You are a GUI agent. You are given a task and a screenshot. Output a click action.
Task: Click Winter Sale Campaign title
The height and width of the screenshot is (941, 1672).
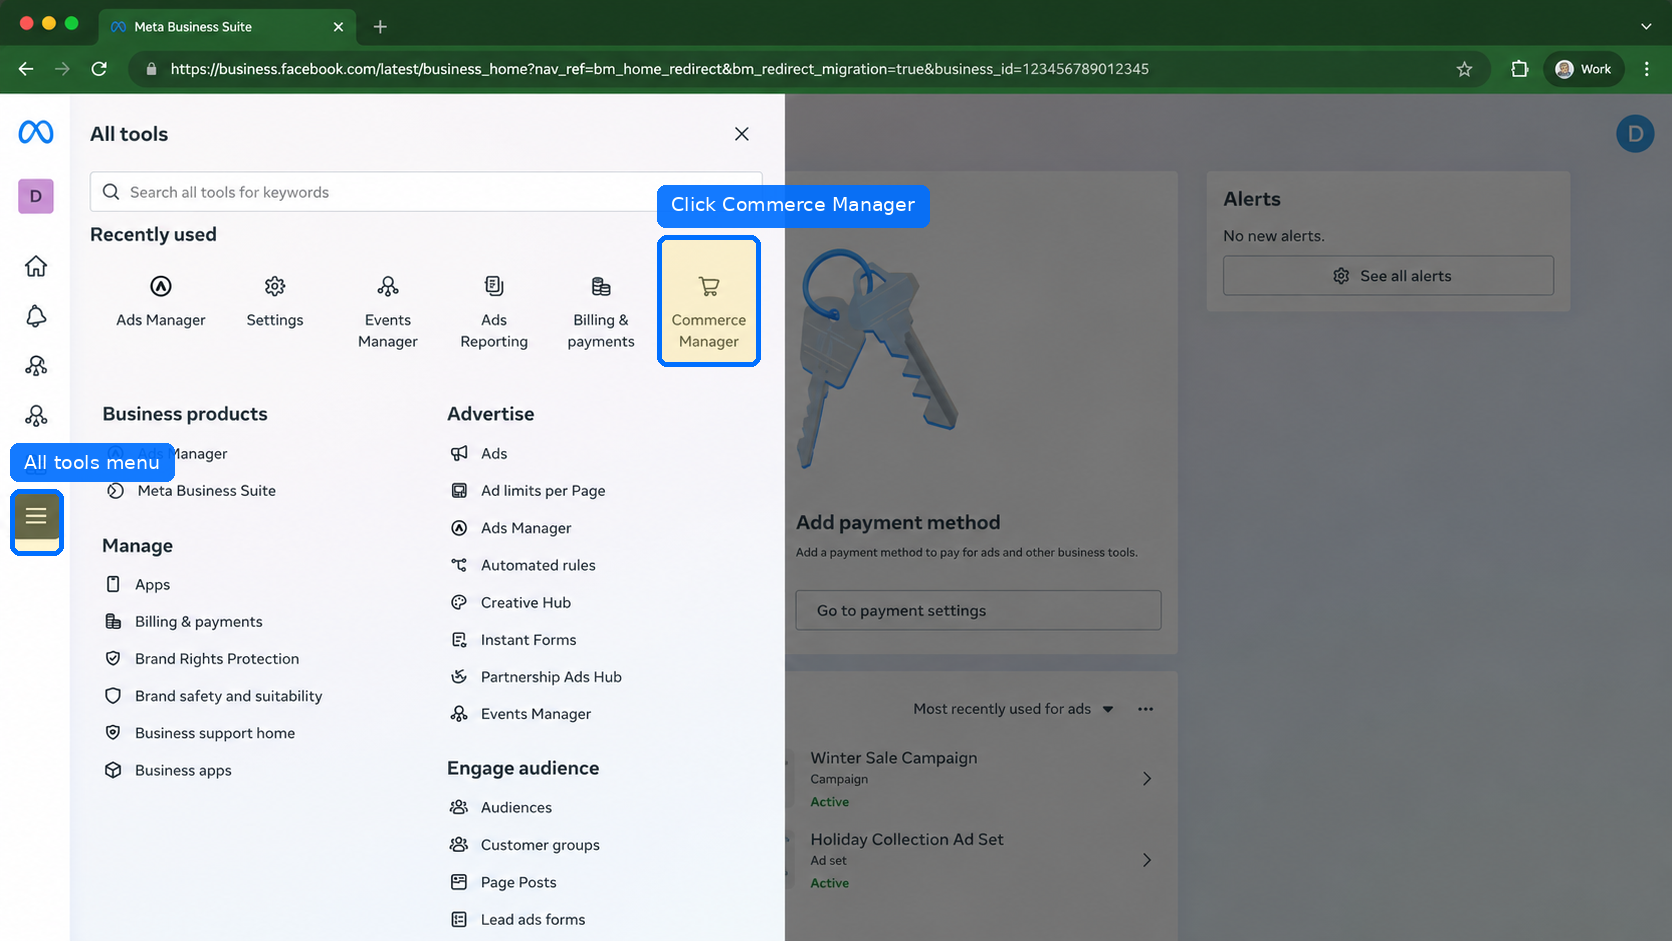tap(894, 758)
